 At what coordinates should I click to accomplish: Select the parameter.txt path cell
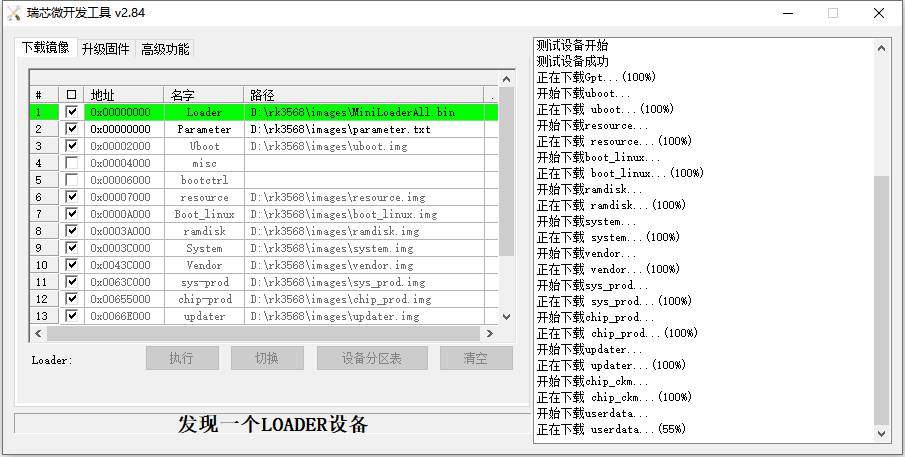(364, 129)
